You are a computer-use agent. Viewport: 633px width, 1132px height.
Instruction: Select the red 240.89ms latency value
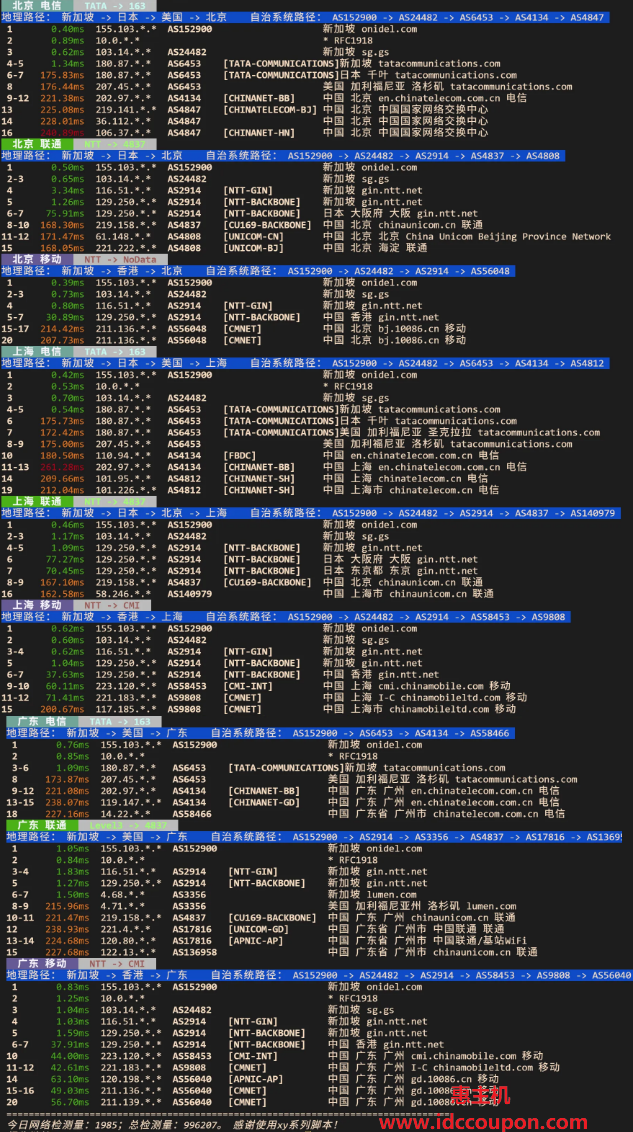pos(62,133)
